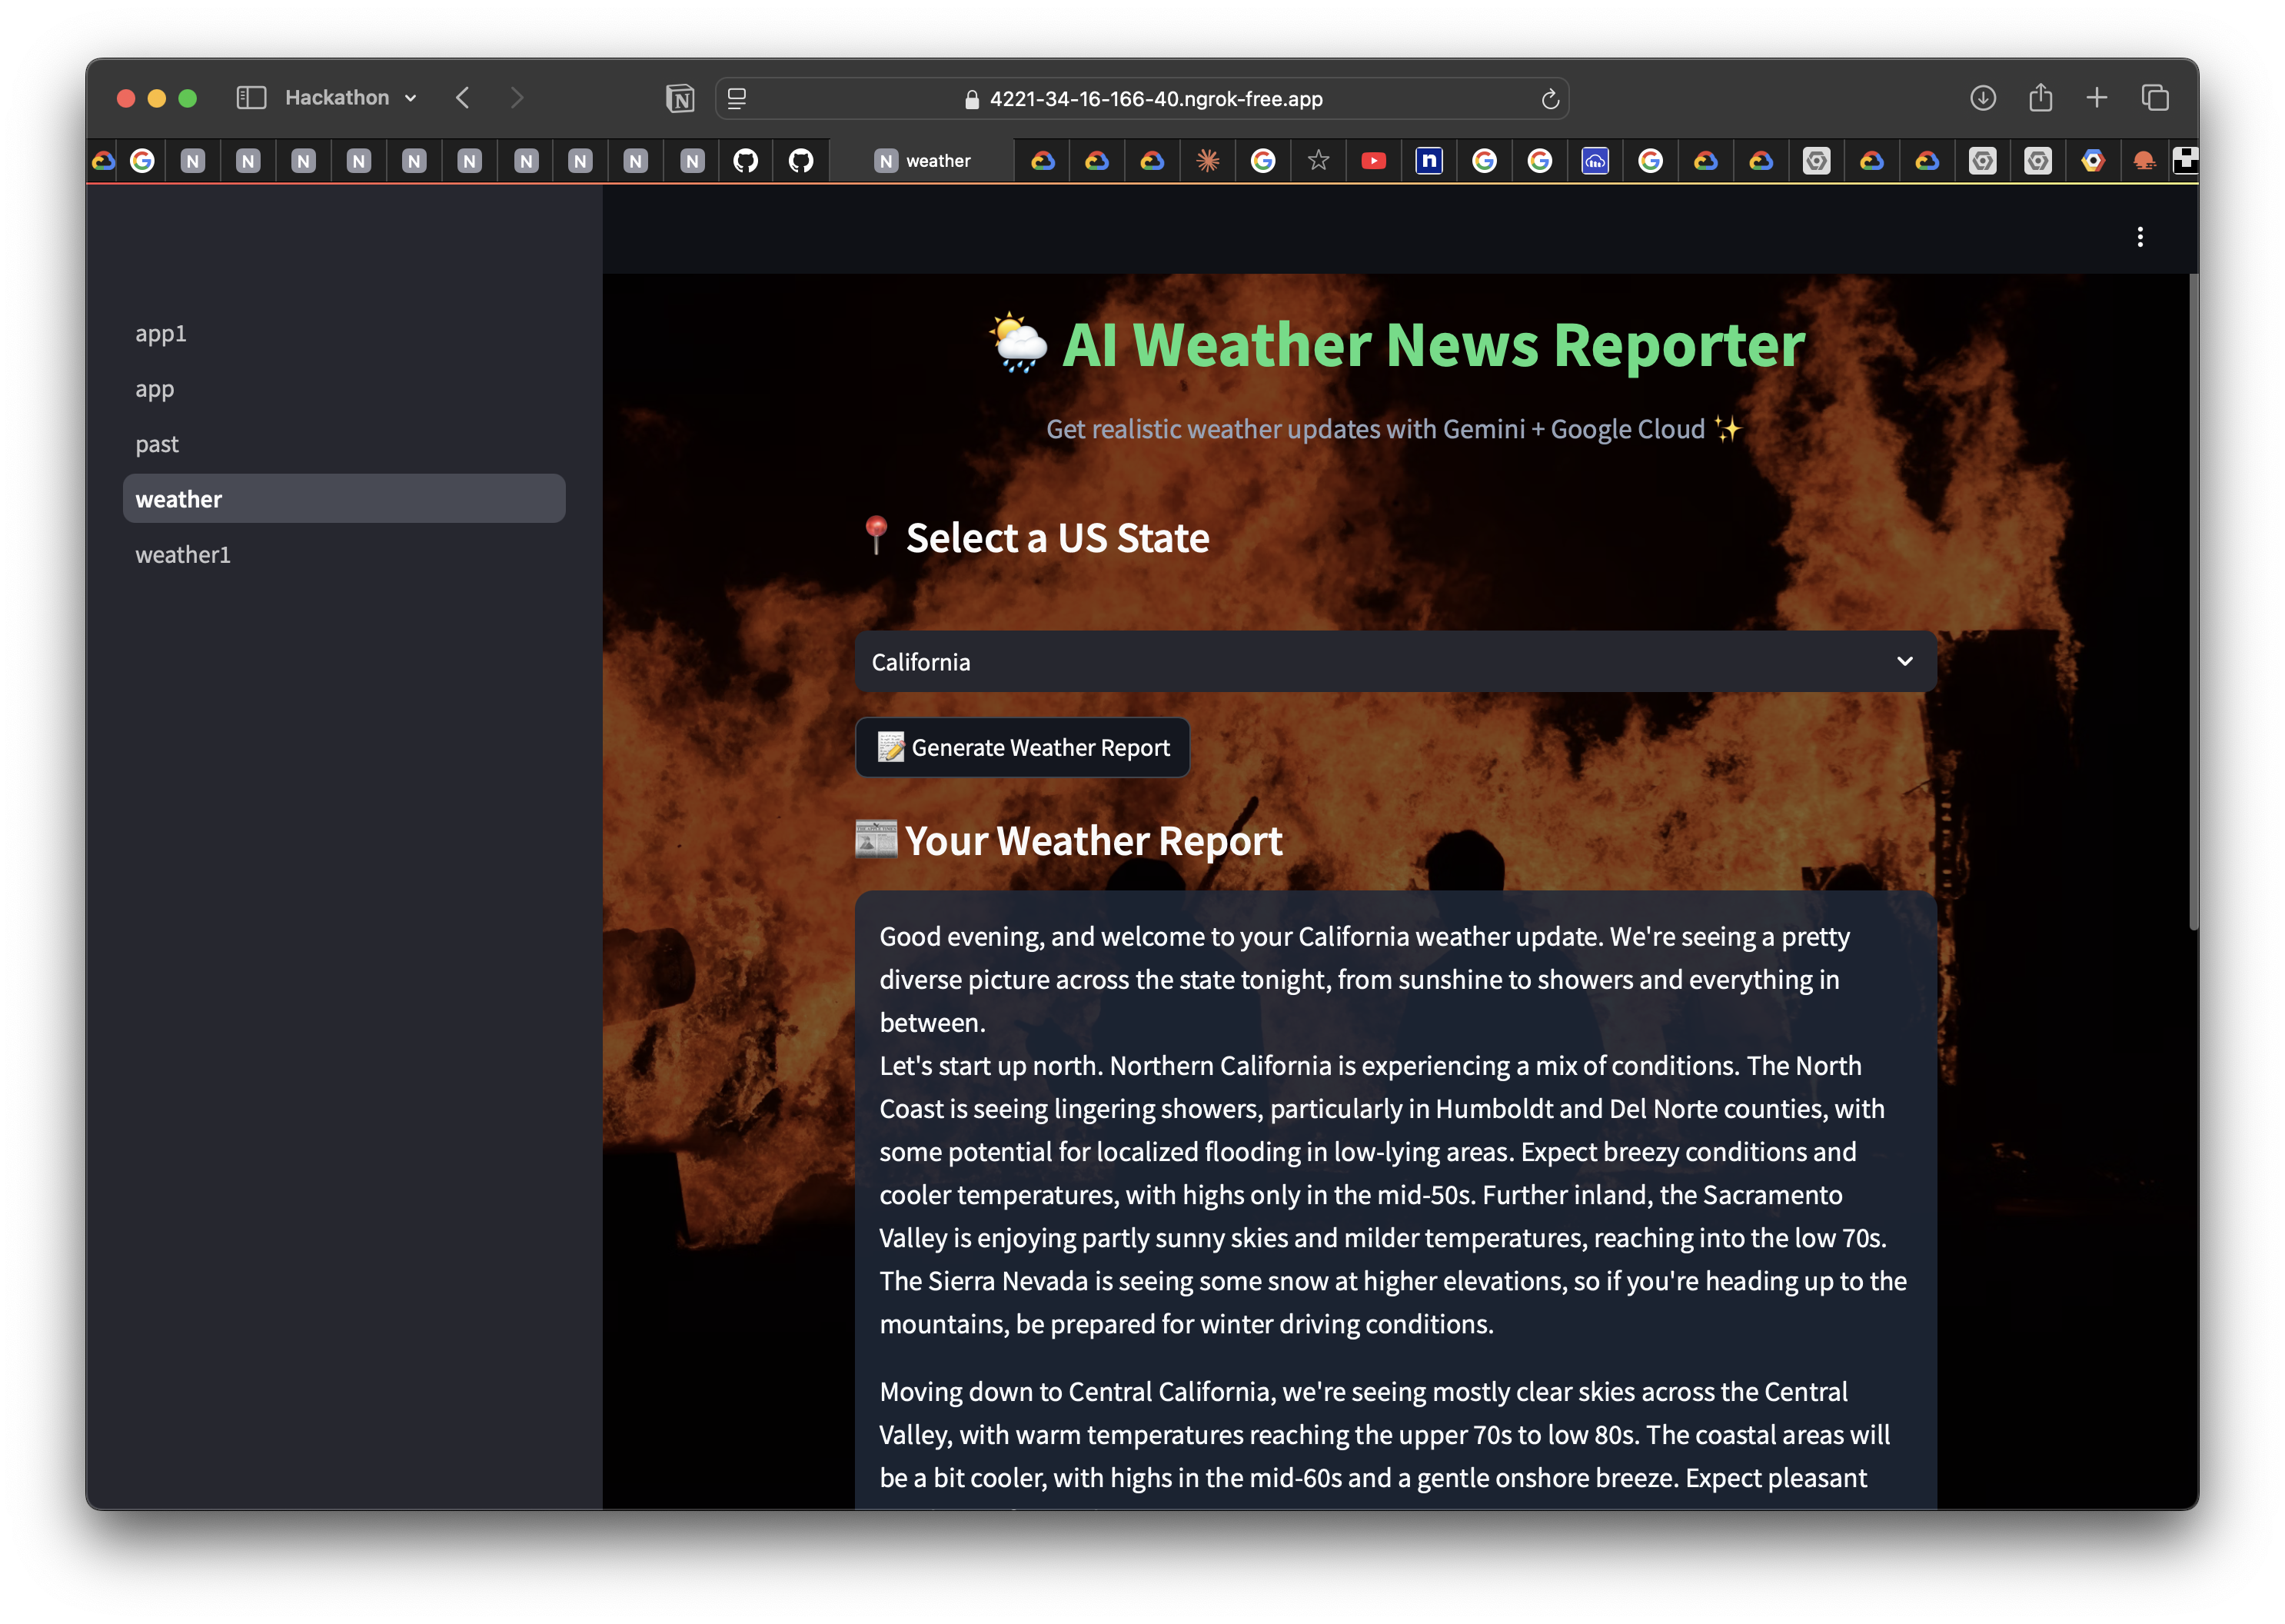Go to the past page in sidebar
This screenshot has height=1624, width=2285.
coord(157,444)
